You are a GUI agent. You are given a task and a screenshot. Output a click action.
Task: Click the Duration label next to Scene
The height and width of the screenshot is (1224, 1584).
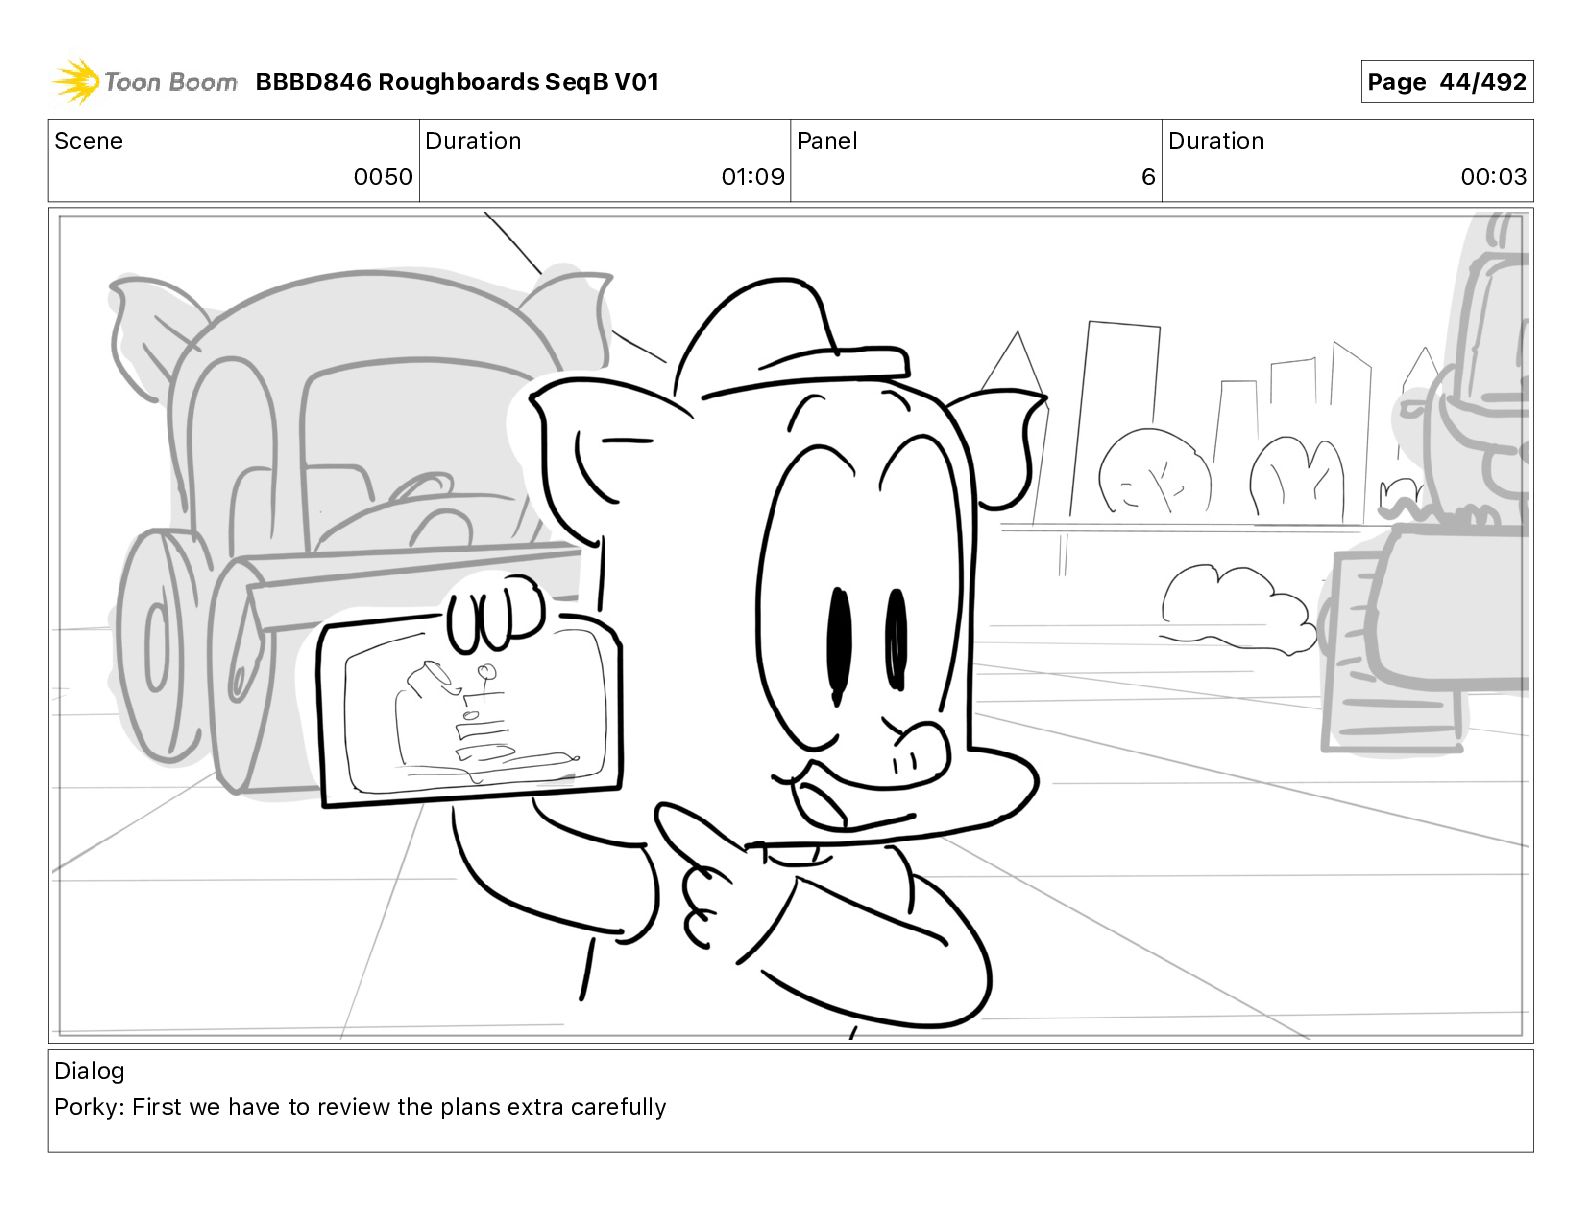[473, 141]
